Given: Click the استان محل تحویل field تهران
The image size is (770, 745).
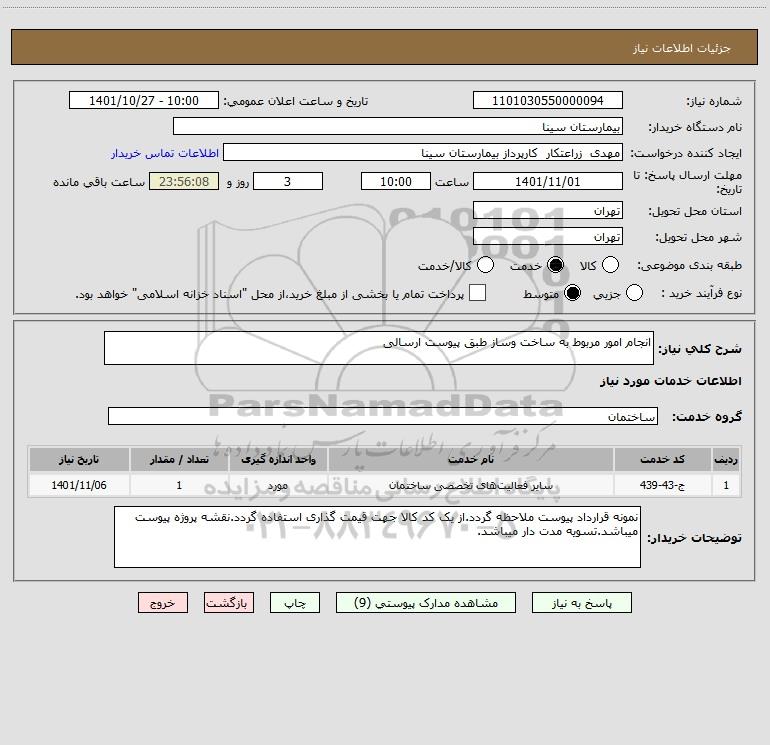Looking at the screenshot, I should click(548, 211).
